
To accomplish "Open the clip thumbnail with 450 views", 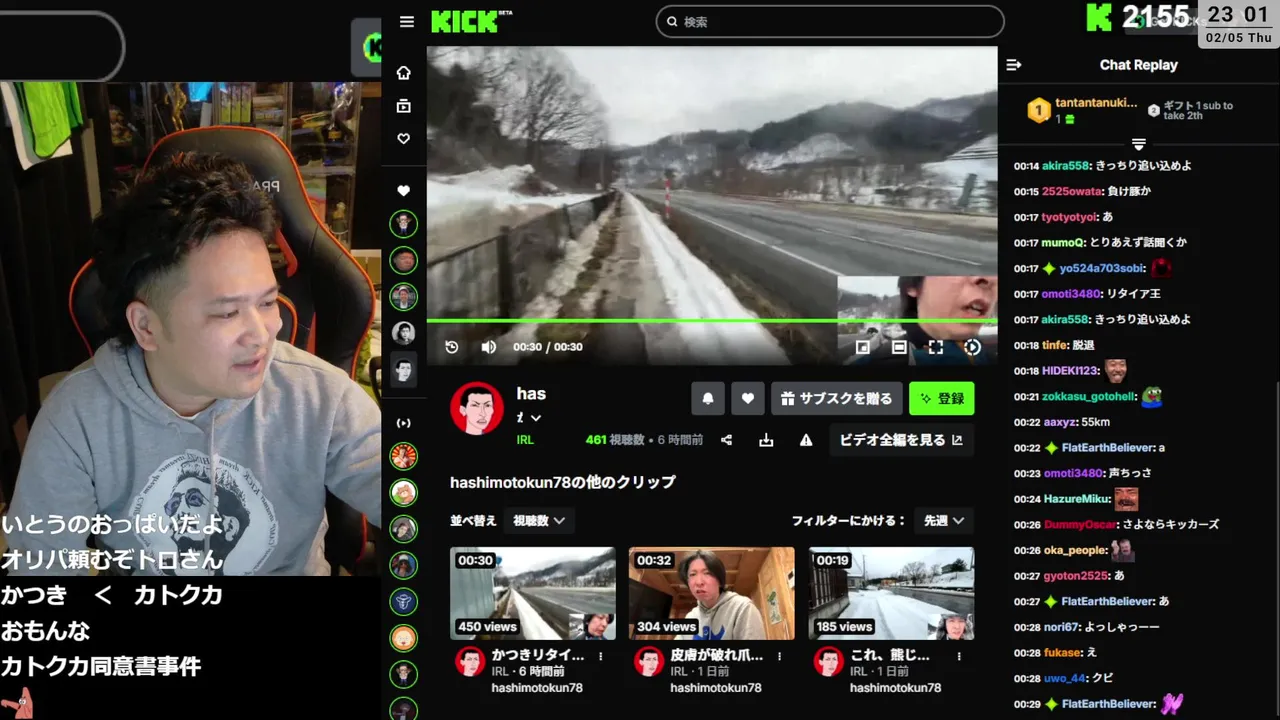I will pos(533,593).
